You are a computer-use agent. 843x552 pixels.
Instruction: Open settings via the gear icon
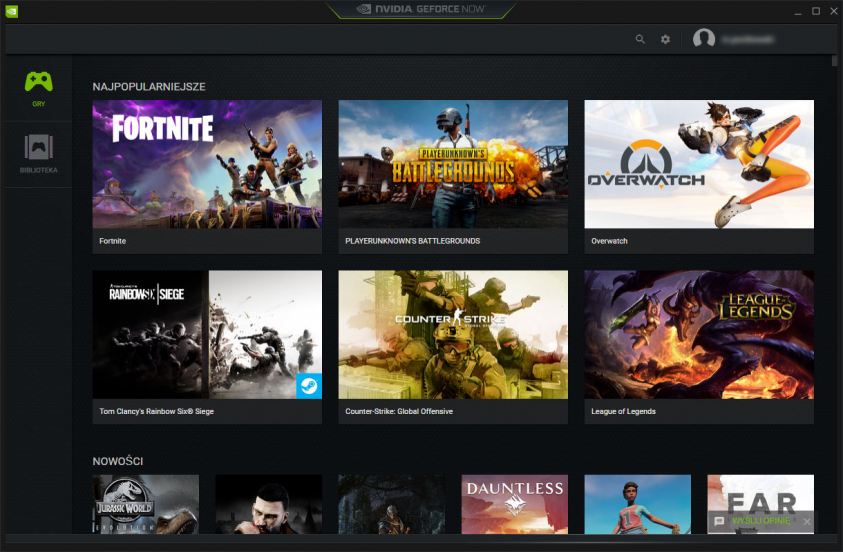click(x=665, y=39)
